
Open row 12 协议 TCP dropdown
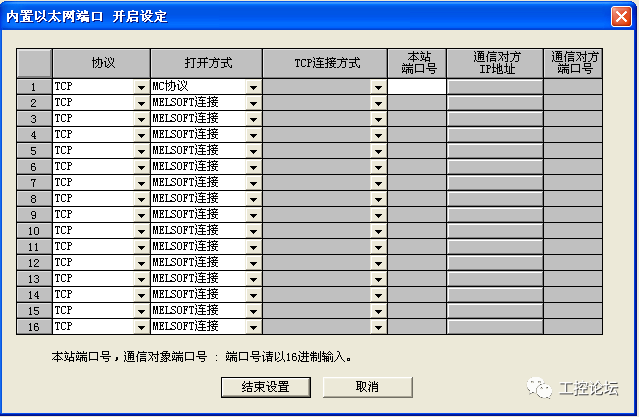pyautogui.click(x=141, y=263)
